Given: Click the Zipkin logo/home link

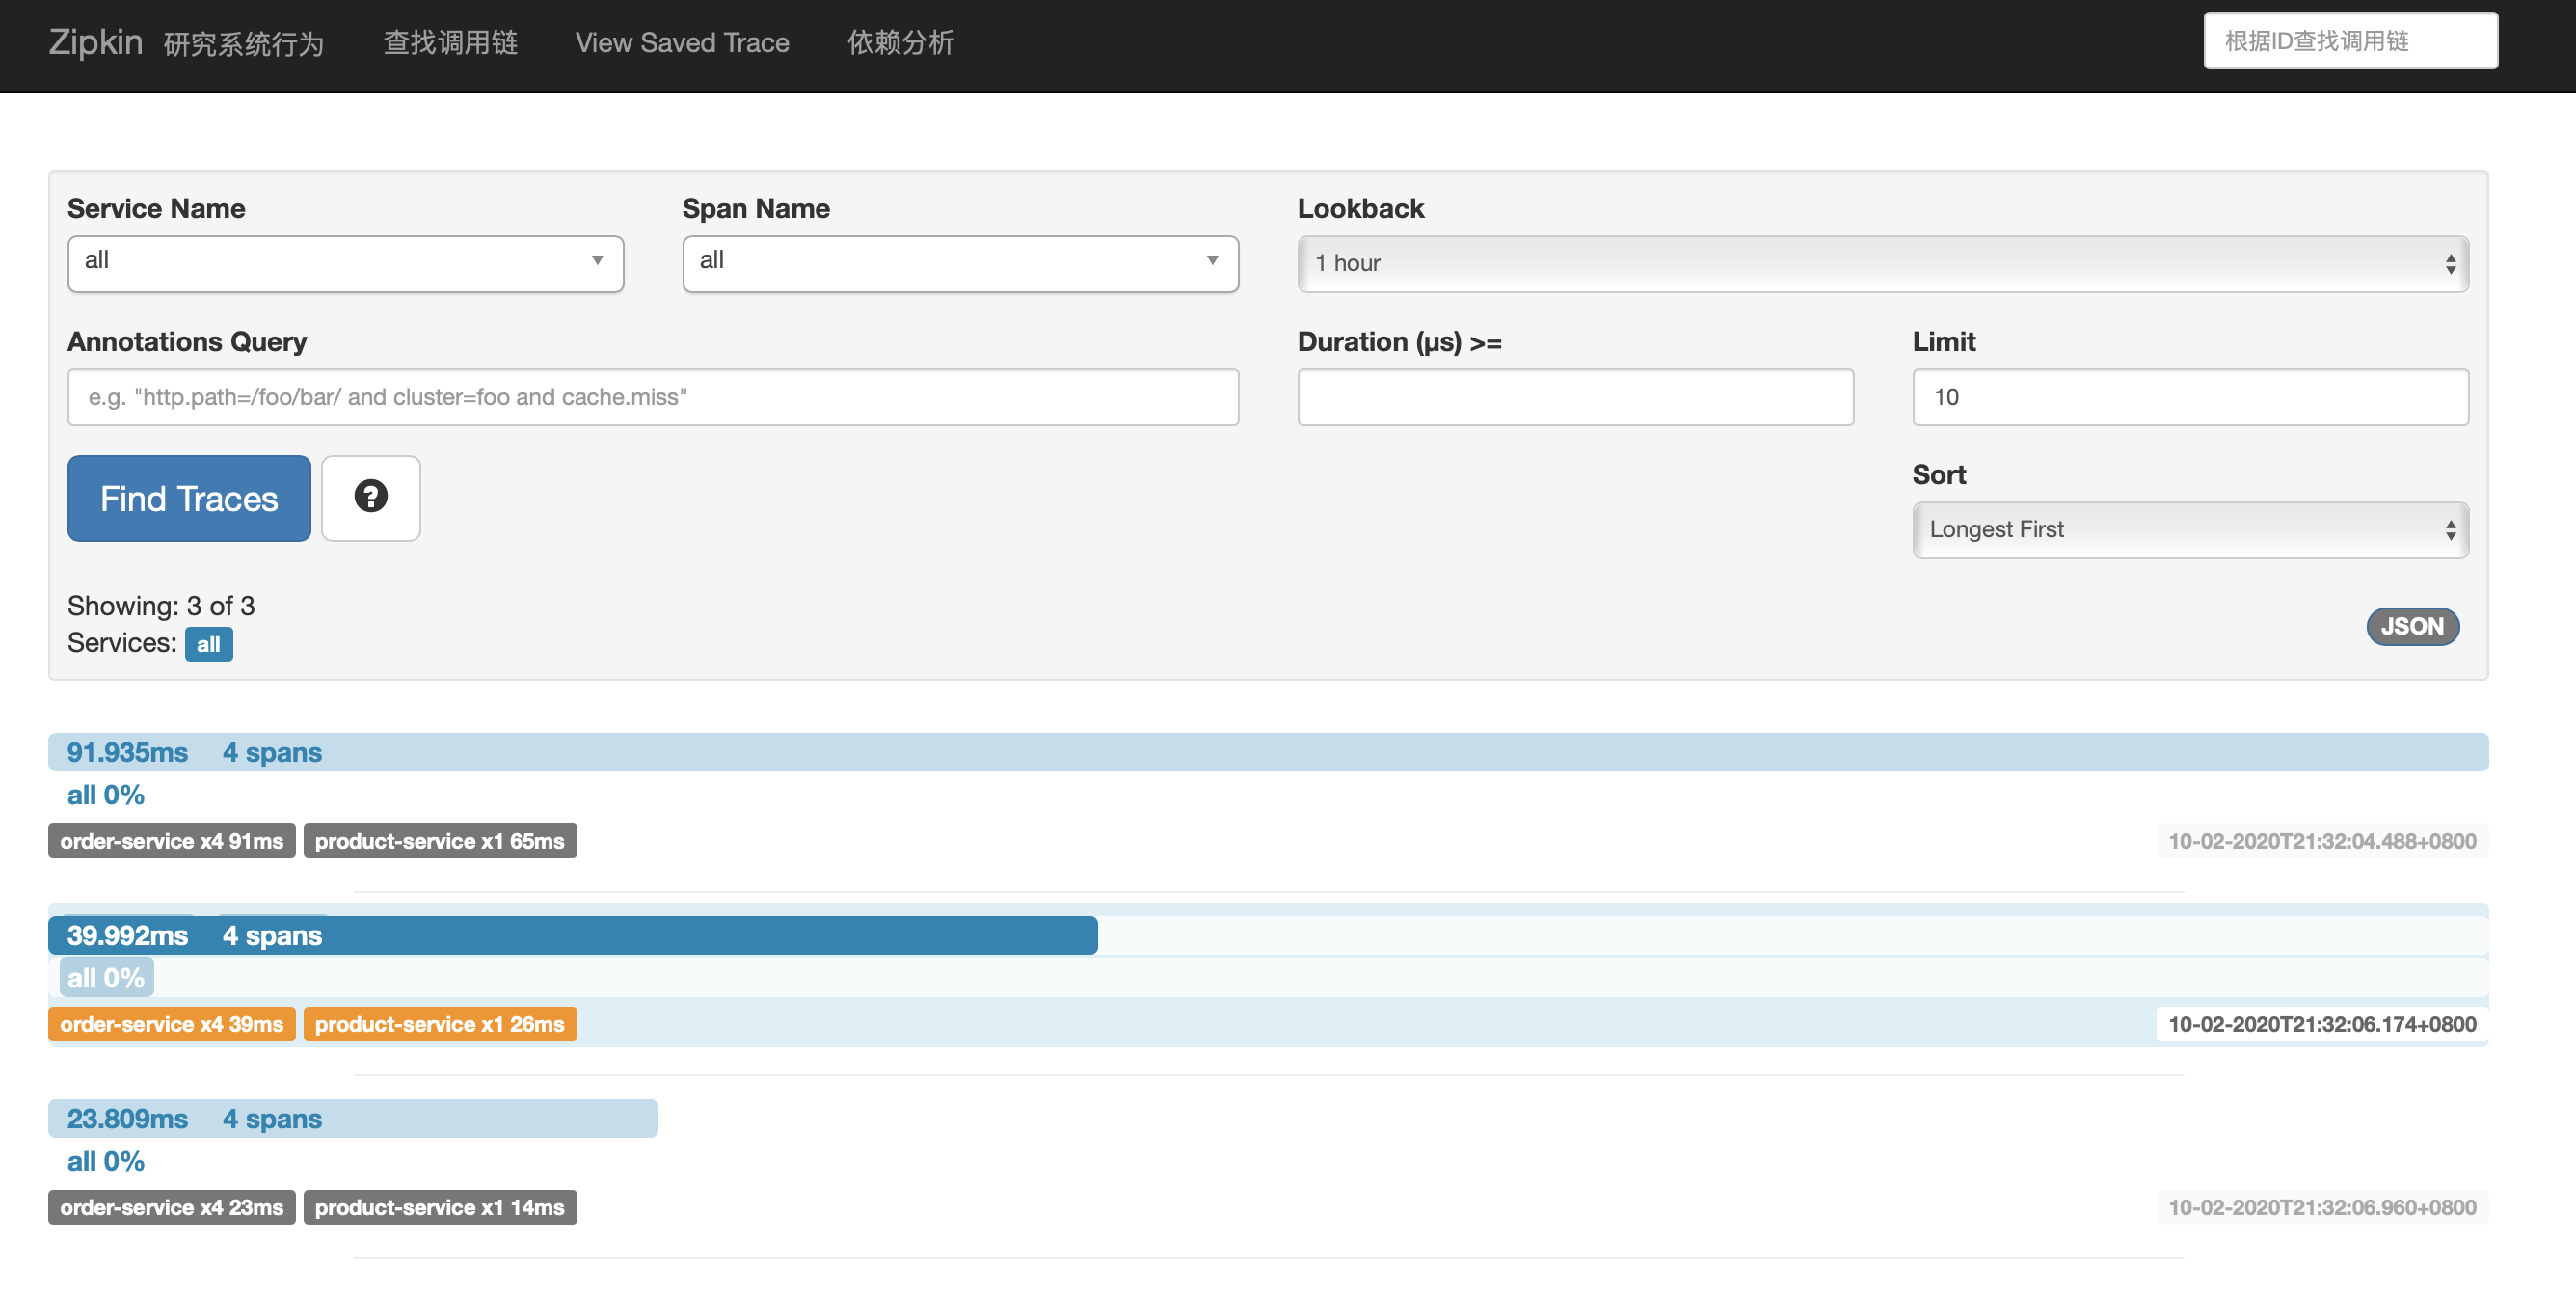Looking at the screenshot, I should 88,41.
